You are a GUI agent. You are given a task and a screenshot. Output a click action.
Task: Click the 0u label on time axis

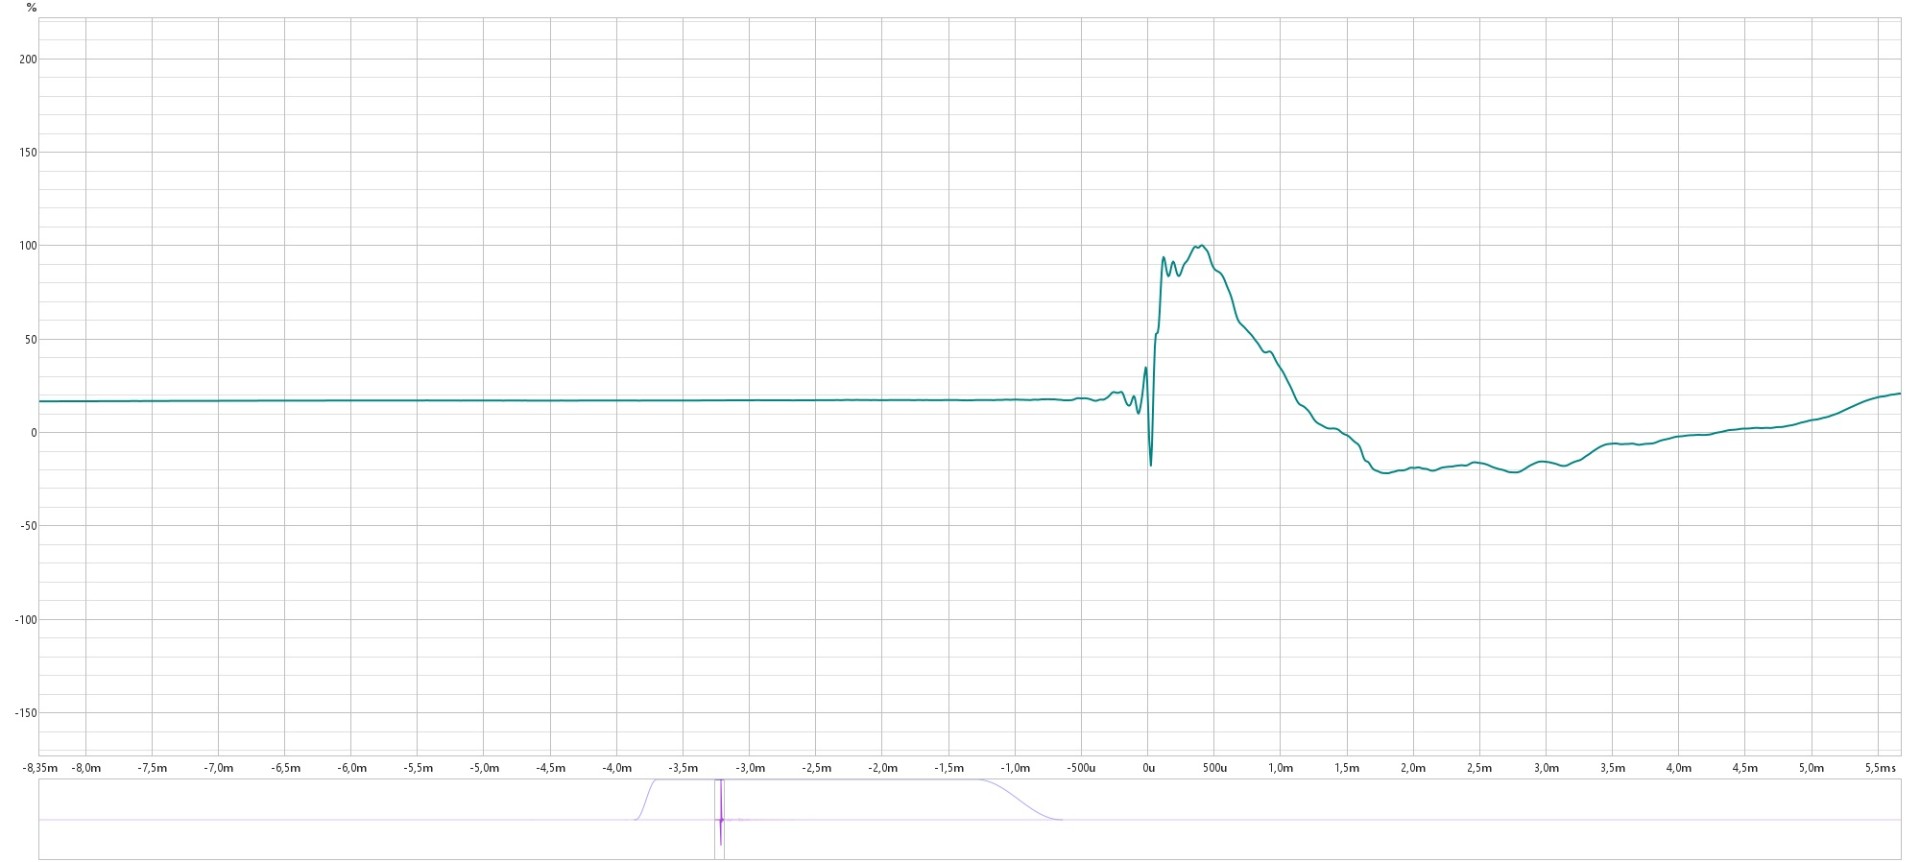point(1148,768)
